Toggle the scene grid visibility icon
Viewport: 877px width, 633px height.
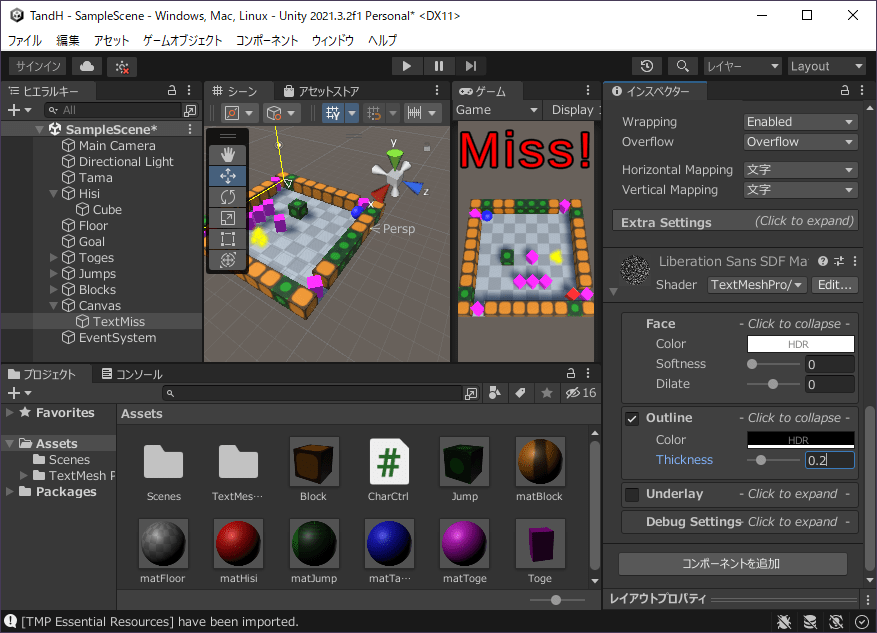333,113
